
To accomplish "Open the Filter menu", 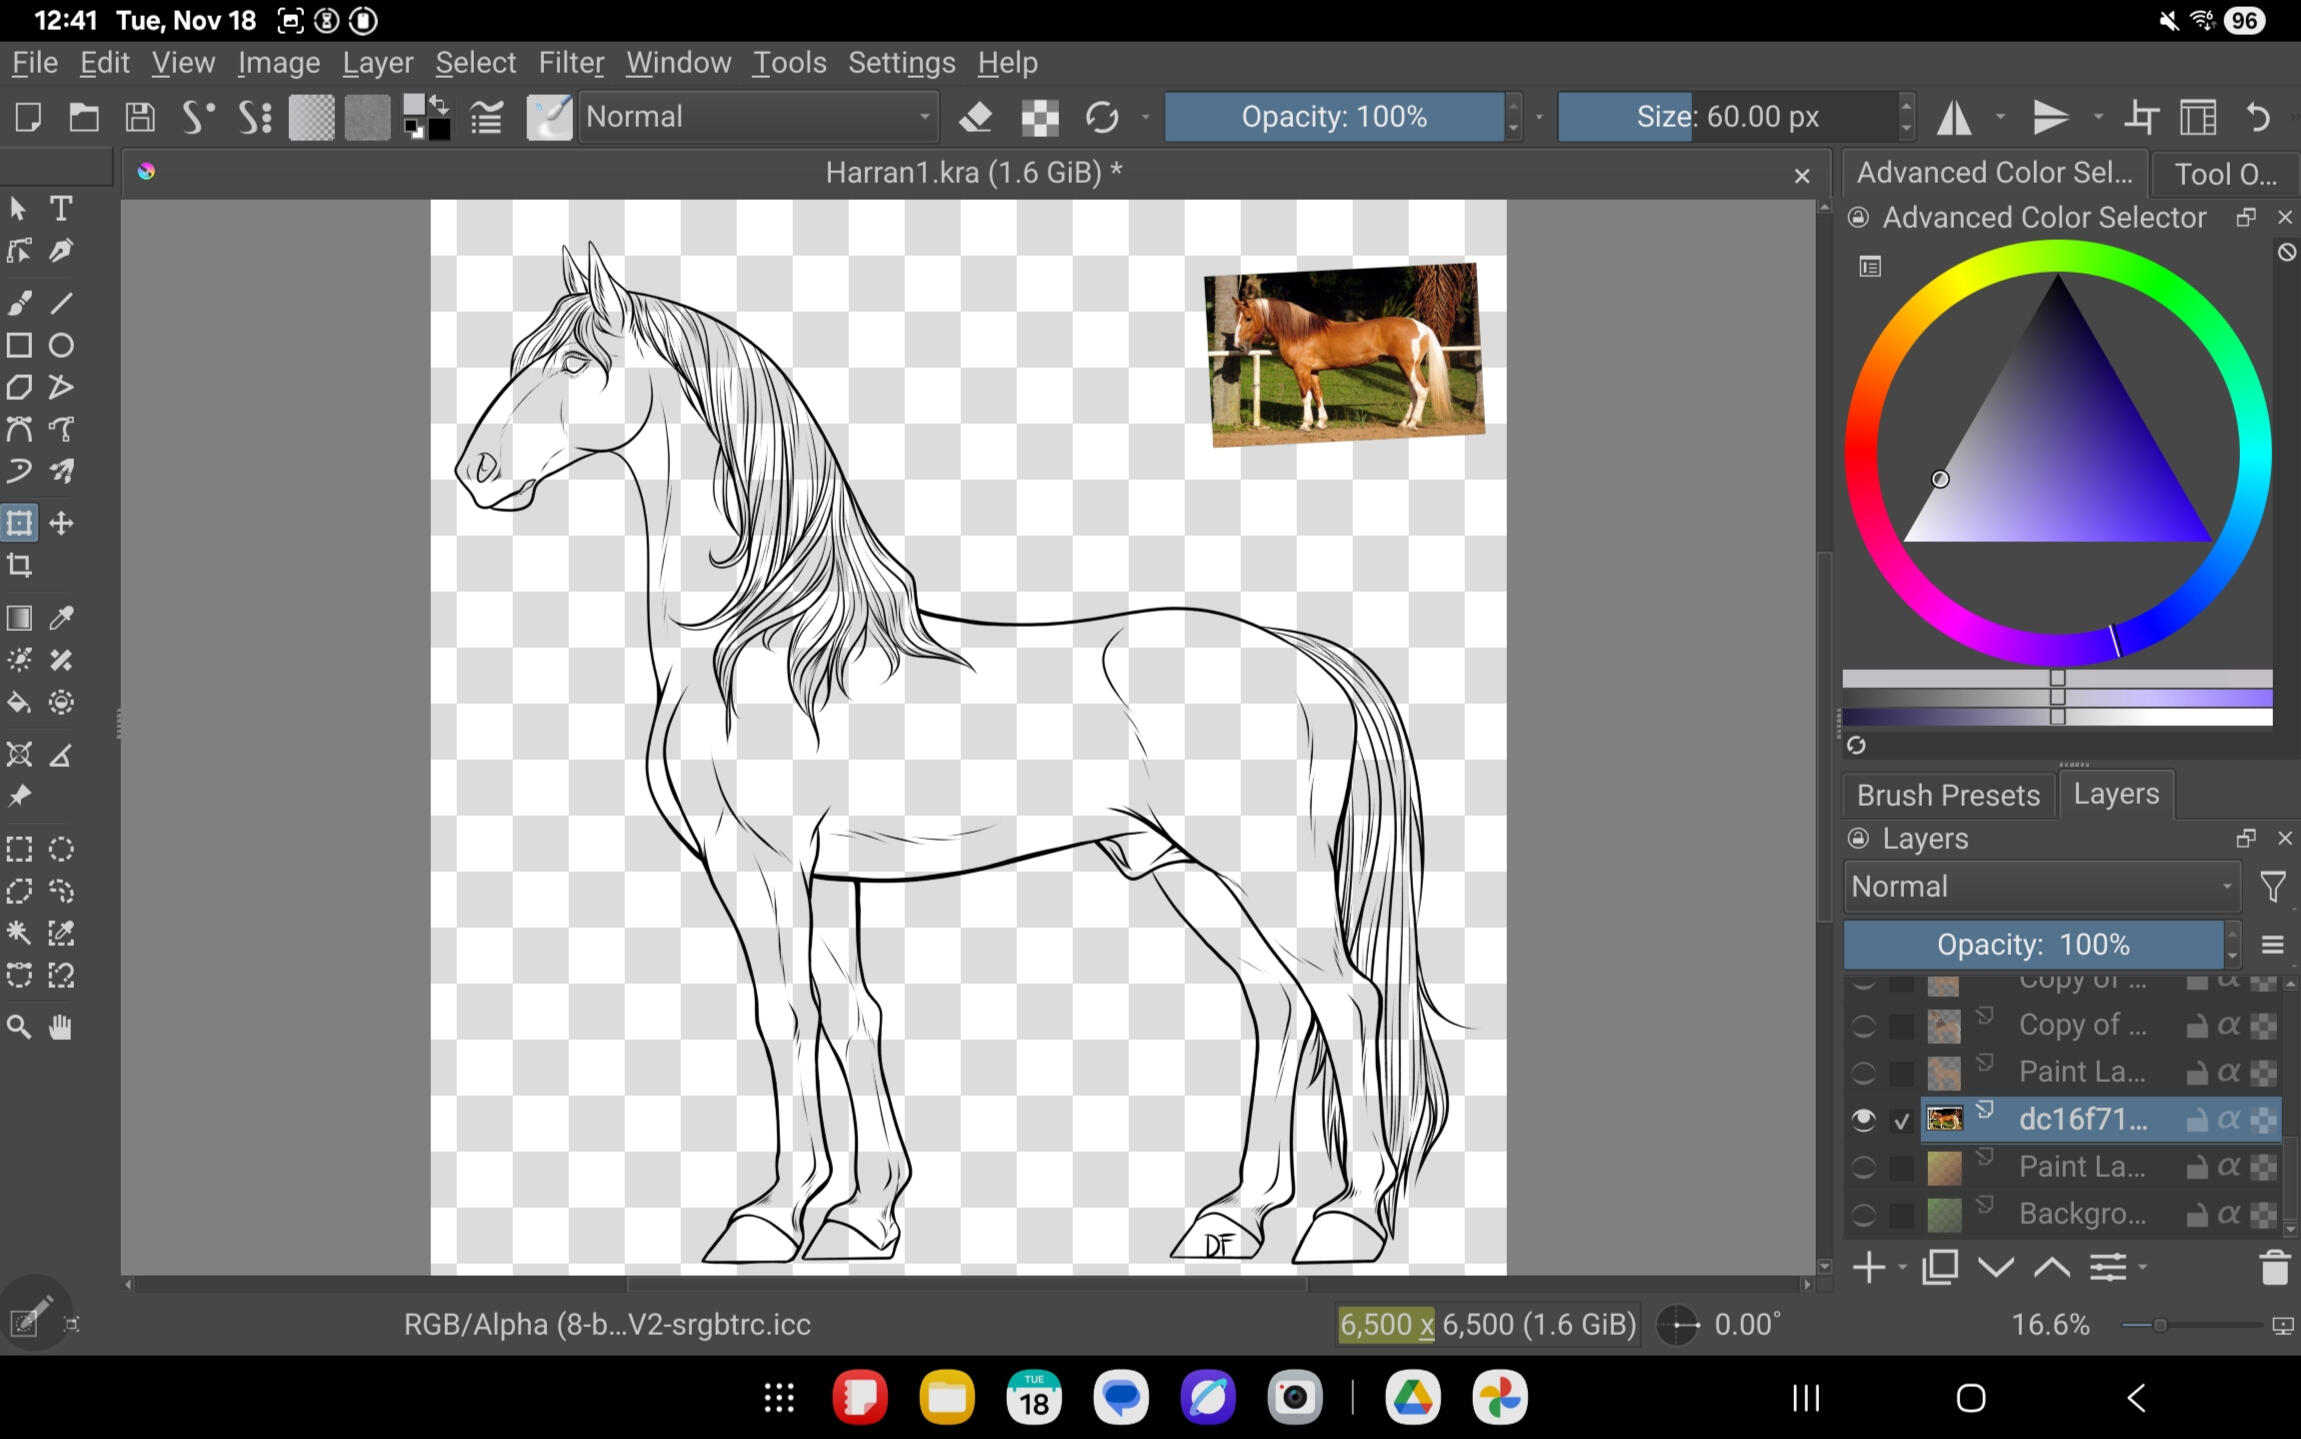I will click(570, 63).
